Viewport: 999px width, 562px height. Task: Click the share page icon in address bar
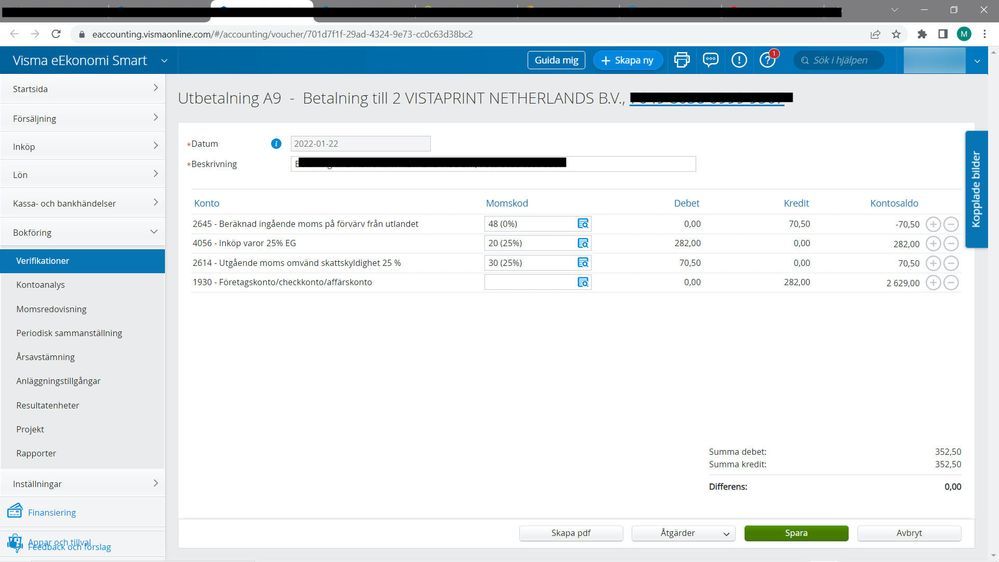coord(875,34)
